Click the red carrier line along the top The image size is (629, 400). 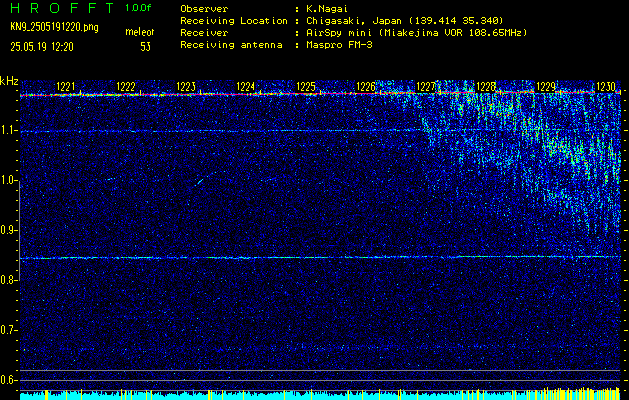click(320, 94)
